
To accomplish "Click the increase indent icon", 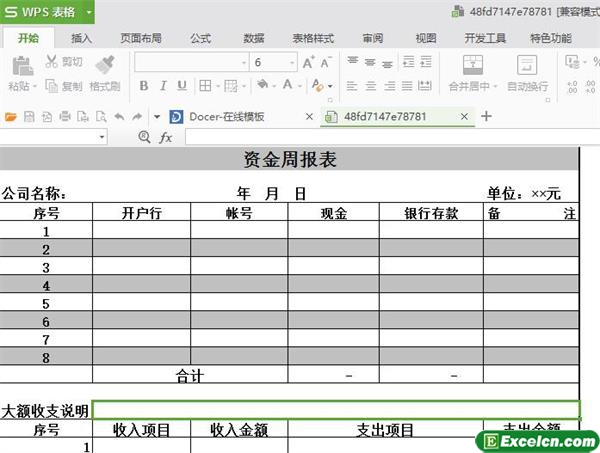I will tap(426, 62).
